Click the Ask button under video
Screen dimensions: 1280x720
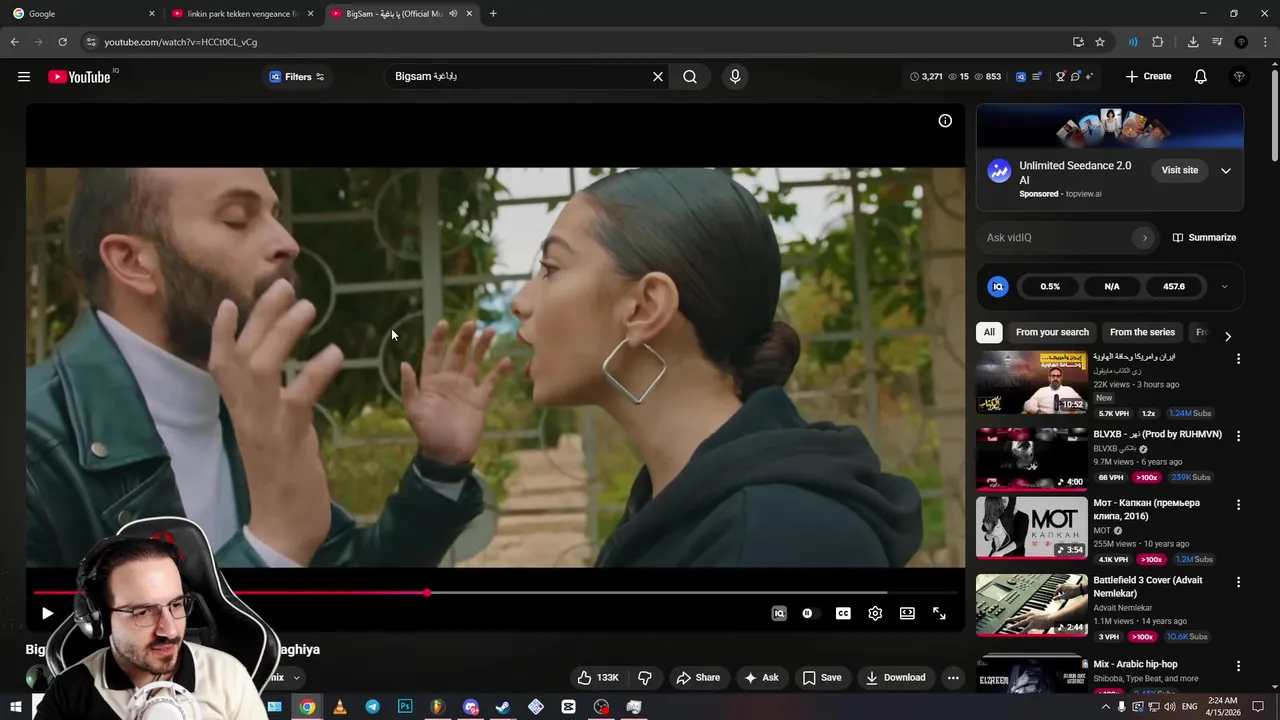click(761, 678)
